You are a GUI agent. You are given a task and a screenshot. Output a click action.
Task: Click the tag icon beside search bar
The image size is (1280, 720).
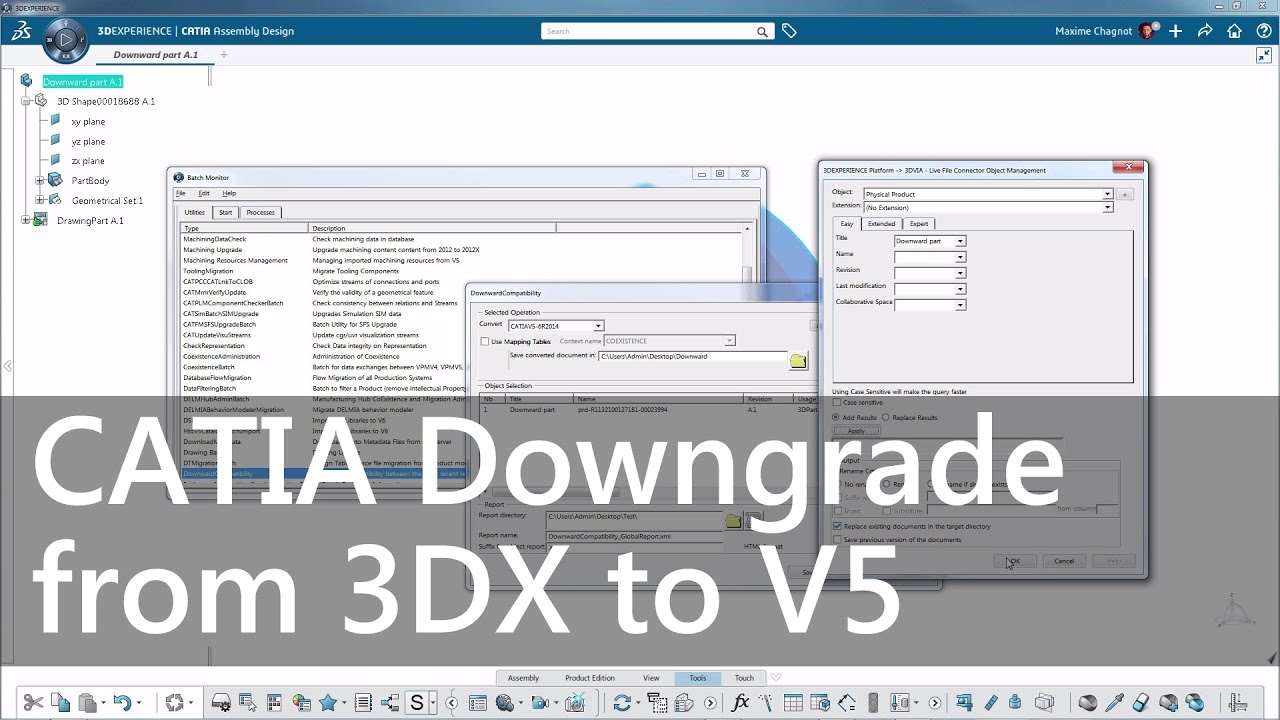789,31
